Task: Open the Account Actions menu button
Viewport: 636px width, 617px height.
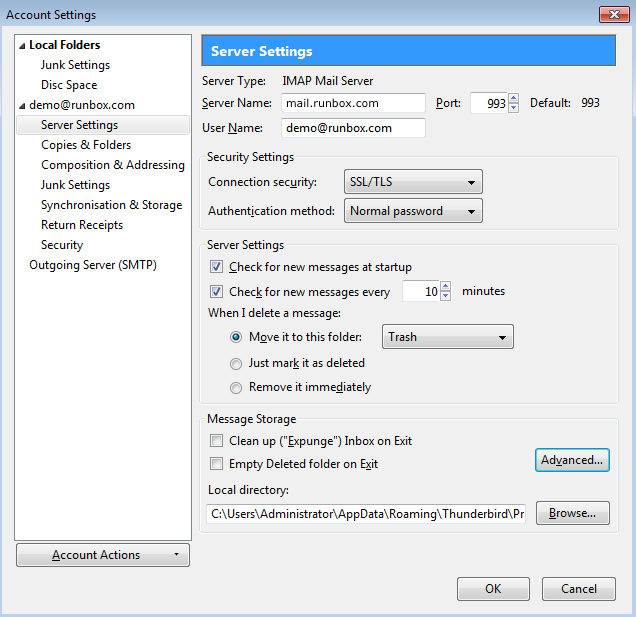Action: 103,555
